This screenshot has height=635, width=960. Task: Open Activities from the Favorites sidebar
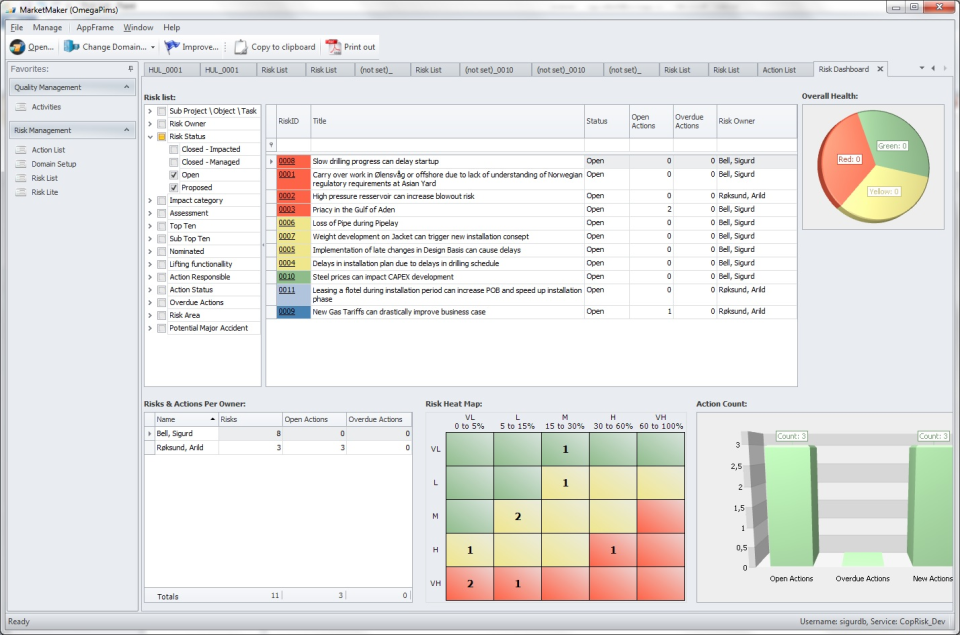tap(46, 107)
